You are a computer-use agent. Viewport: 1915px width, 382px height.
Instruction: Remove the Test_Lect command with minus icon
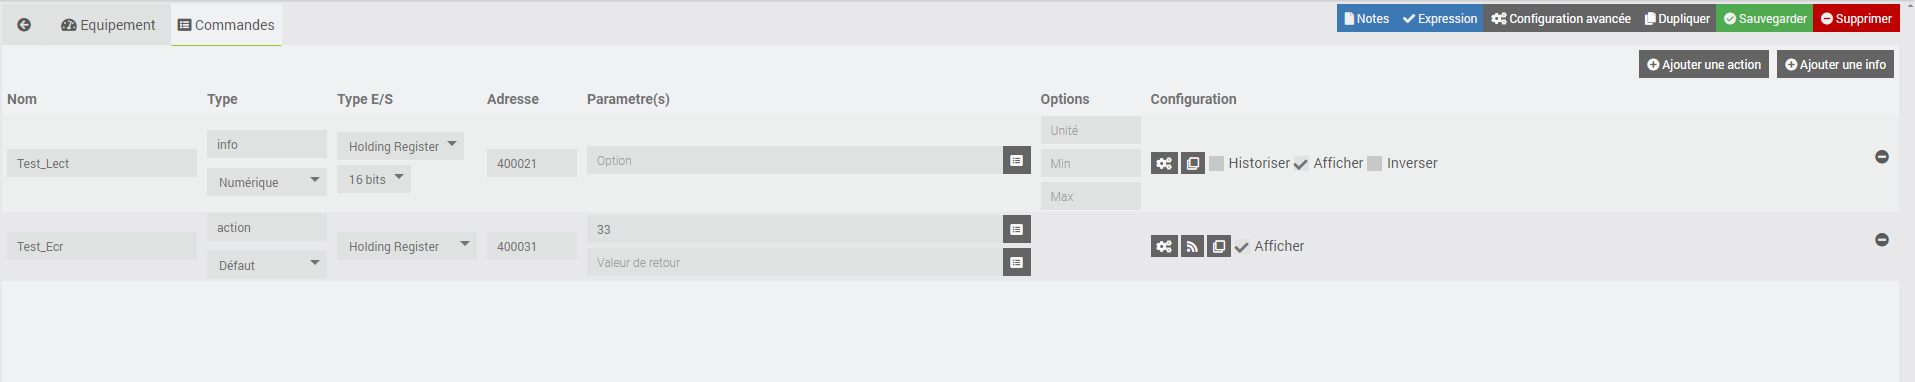[x=1882, y=157]
